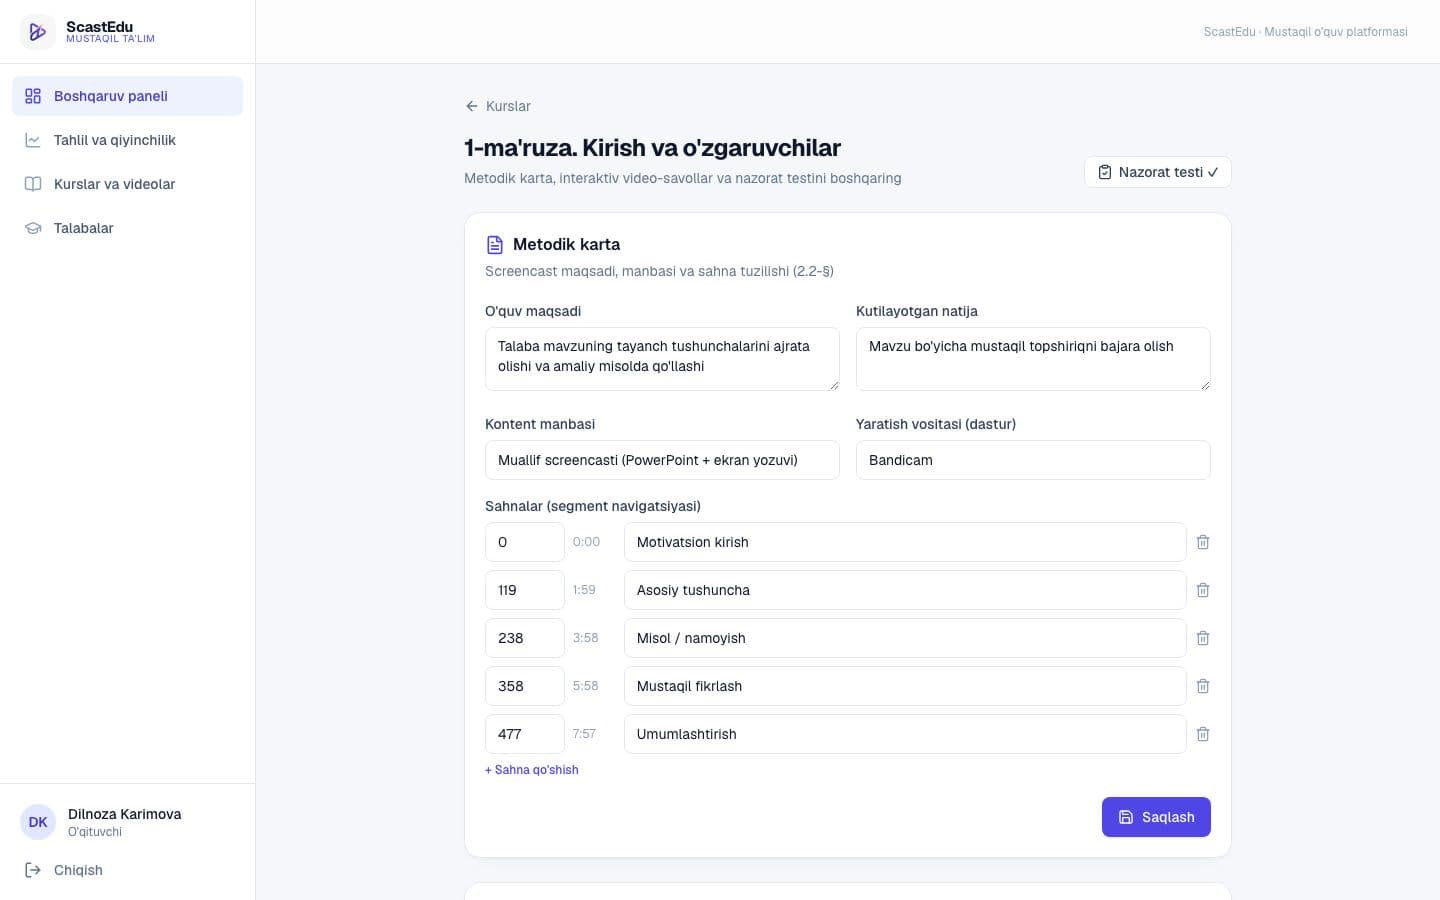Edit the Misol / namoyish scene title

click(x=905, y=638)
